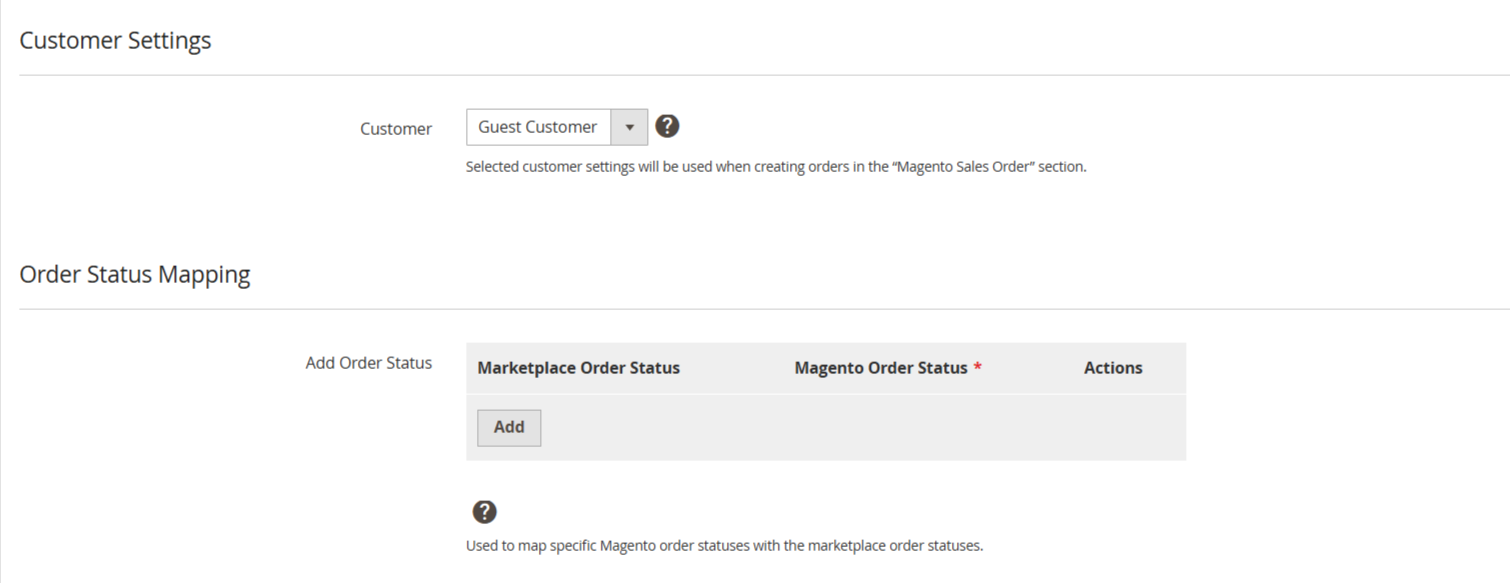Click the divider line under Order Status Mapping

(760, 309)
